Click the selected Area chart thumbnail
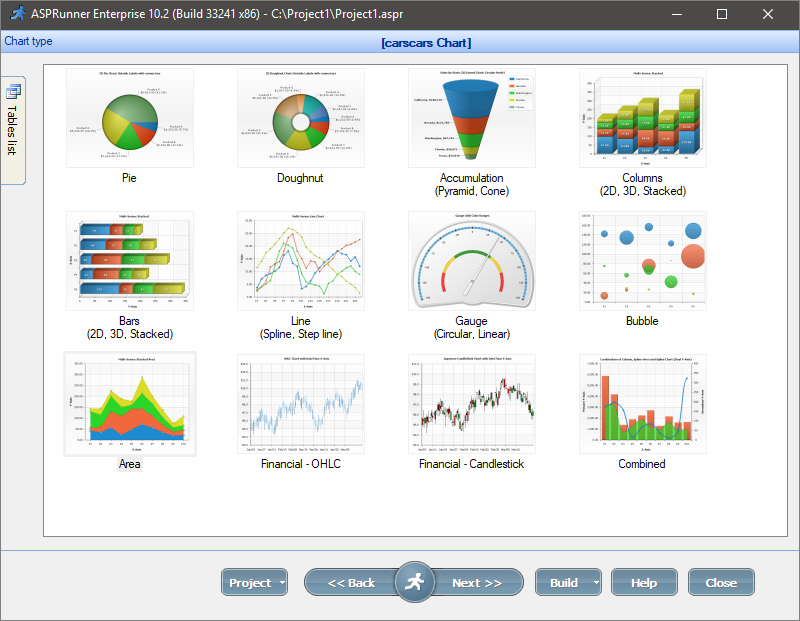 click(x=129, y=403)
